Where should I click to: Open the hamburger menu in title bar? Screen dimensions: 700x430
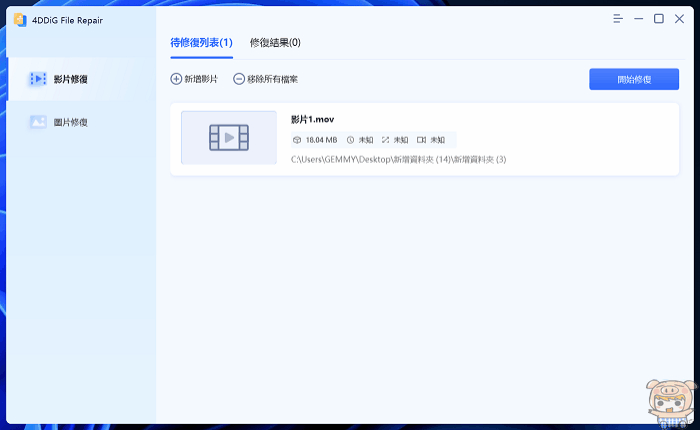tap(618, 19)
